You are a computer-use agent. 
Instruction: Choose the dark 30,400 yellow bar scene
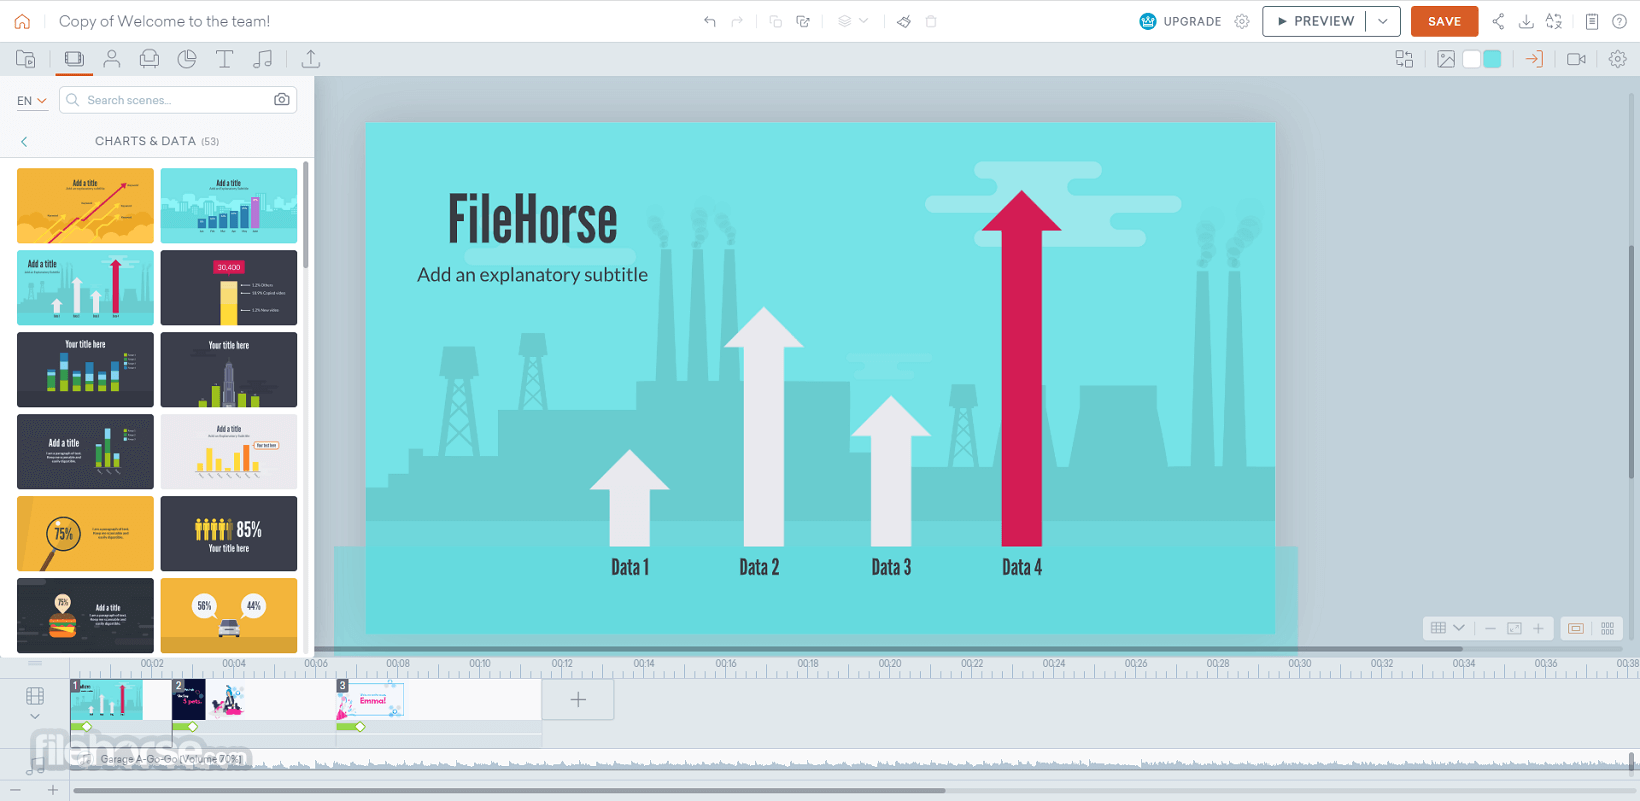(229, 287)
